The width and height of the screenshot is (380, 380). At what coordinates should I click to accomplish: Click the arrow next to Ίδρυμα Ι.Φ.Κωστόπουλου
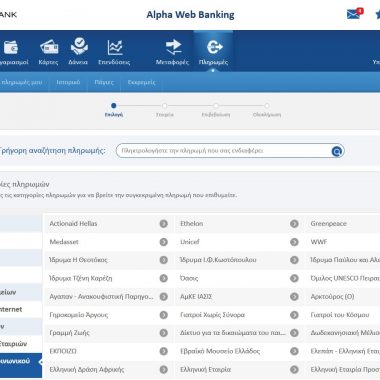coord(294,260)
